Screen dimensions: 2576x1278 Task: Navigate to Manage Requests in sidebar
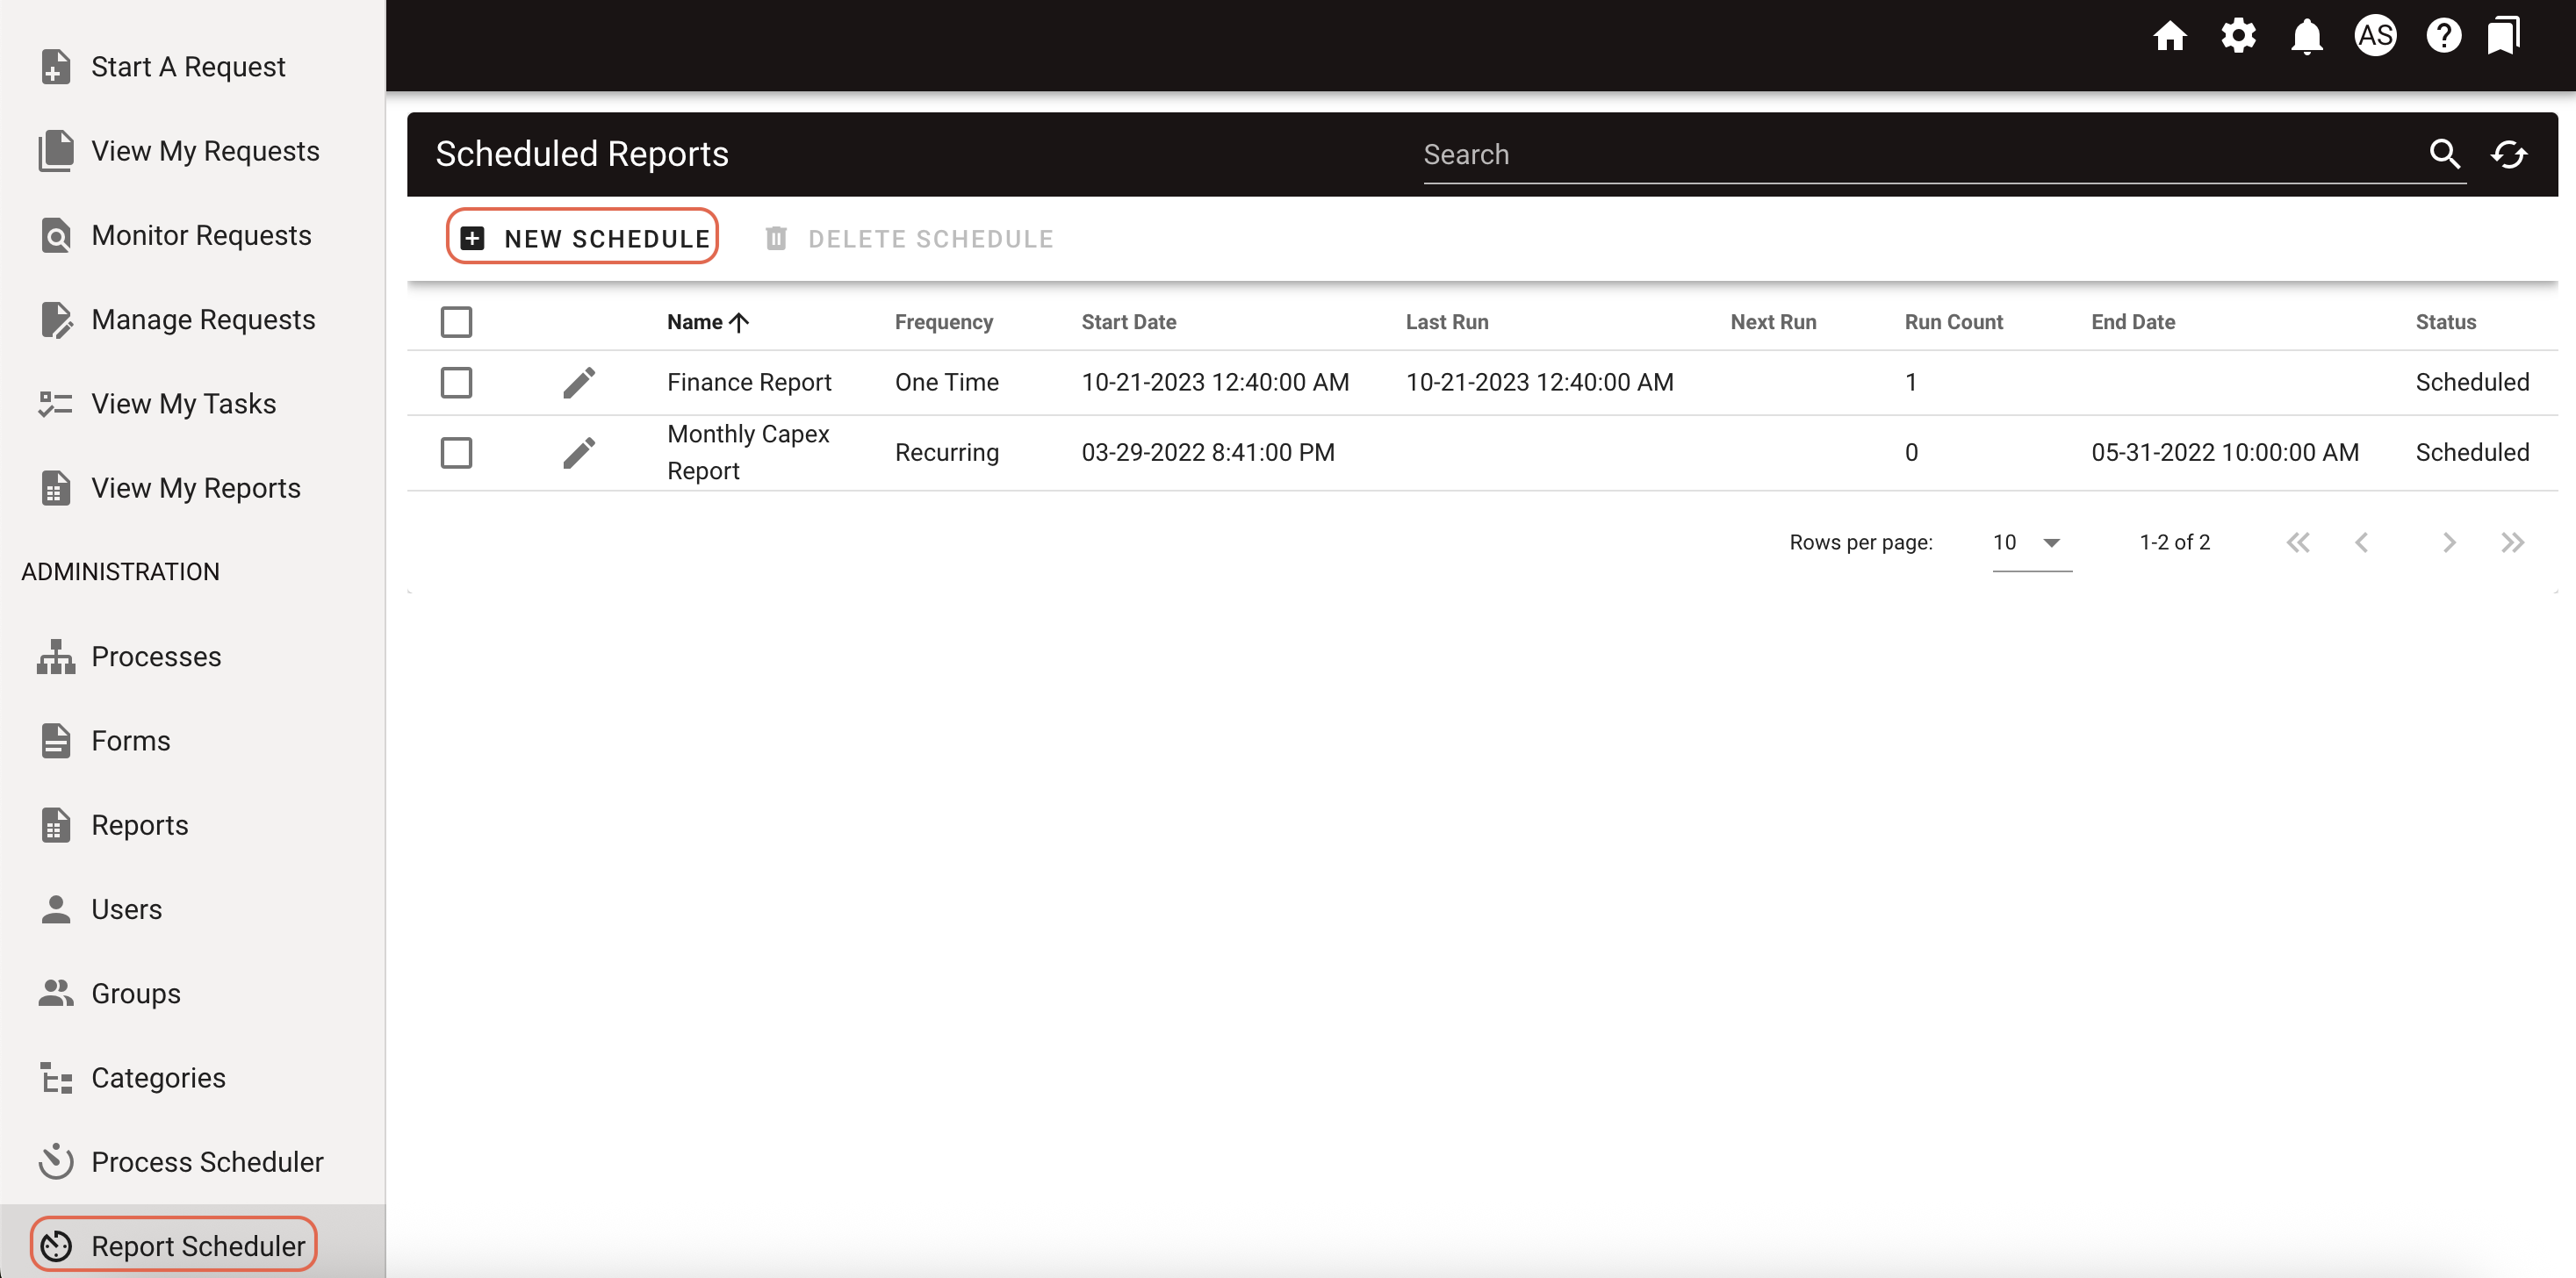202,319
